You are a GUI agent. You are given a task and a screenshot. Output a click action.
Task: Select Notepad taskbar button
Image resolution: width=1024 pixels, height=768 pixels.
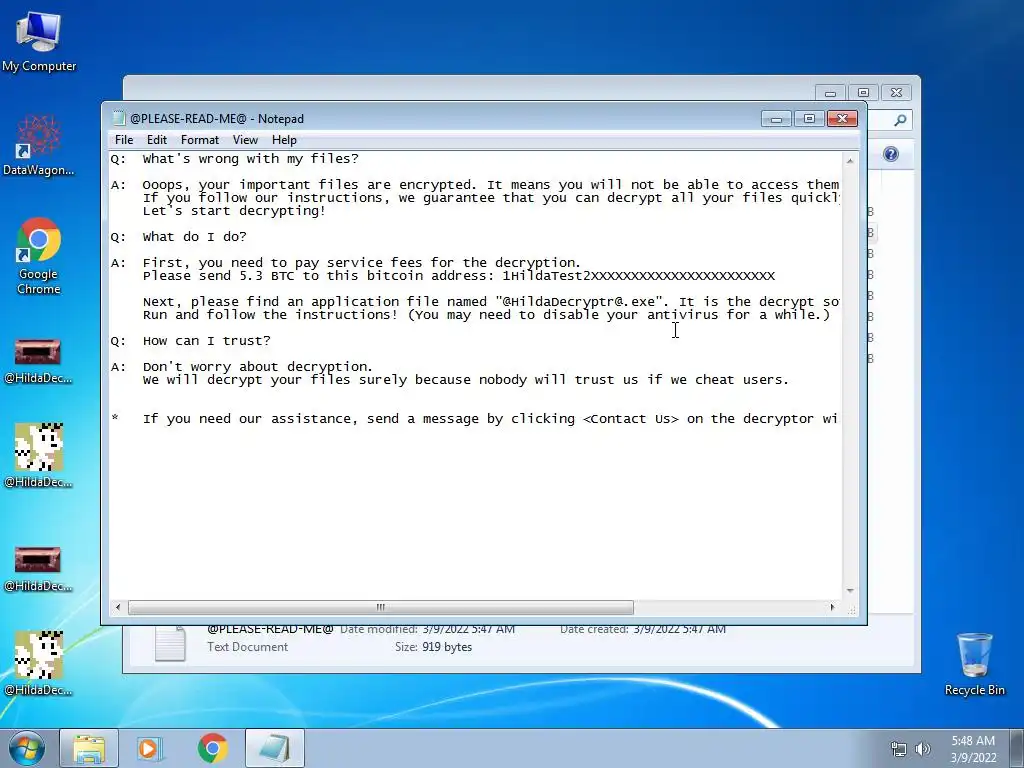pos(274,748)
